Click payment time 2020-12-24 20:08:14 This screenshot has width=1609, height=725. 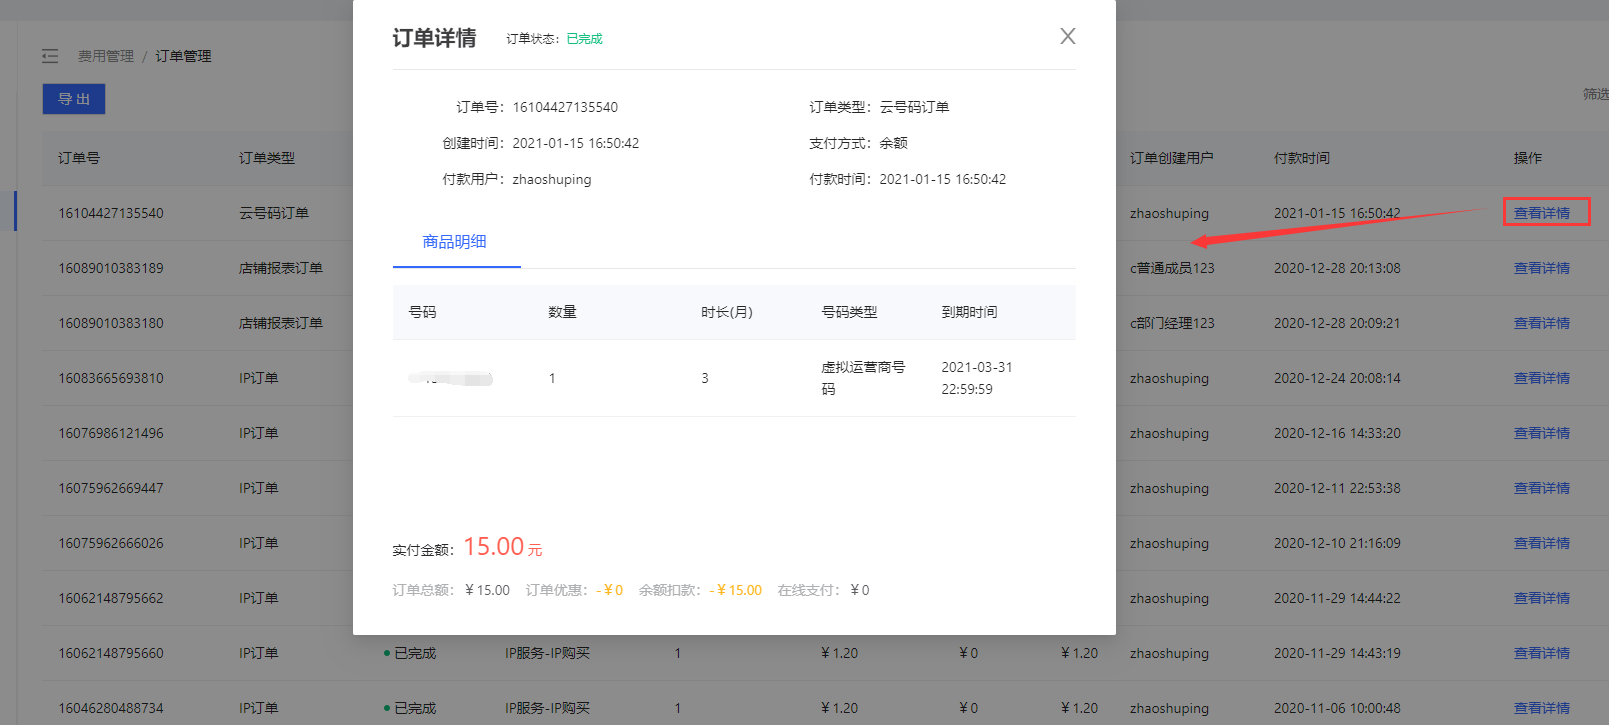pos(1337,378)
